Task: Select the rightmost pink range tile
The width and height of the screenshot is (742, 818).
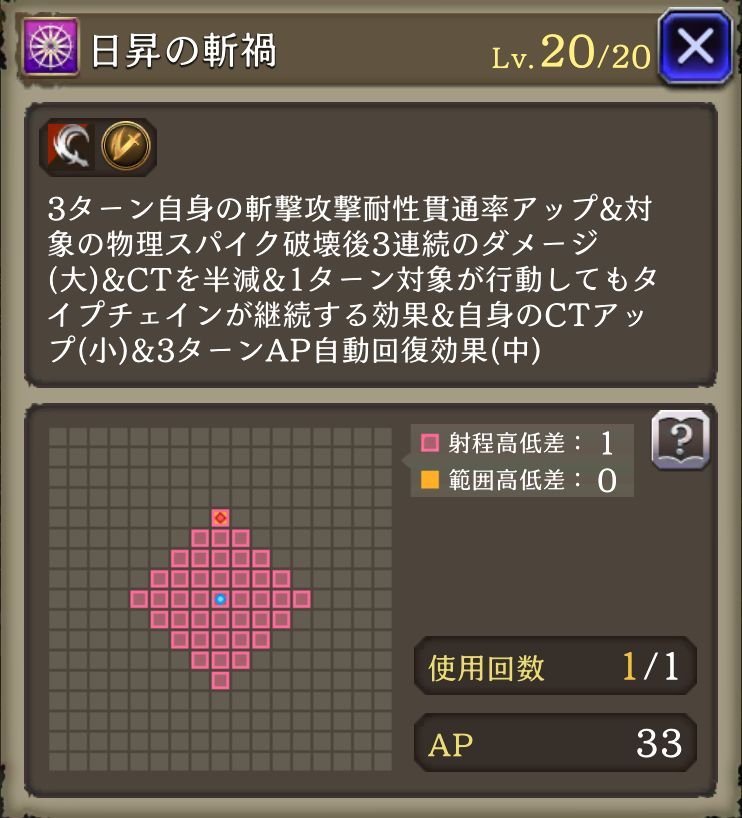Action: click(302, 599)
